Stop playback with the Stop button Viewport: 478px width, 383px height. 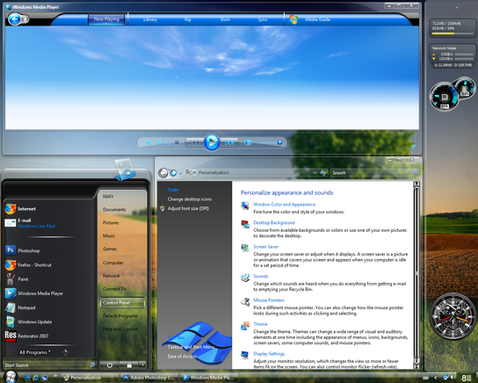(x=177, y=143)
